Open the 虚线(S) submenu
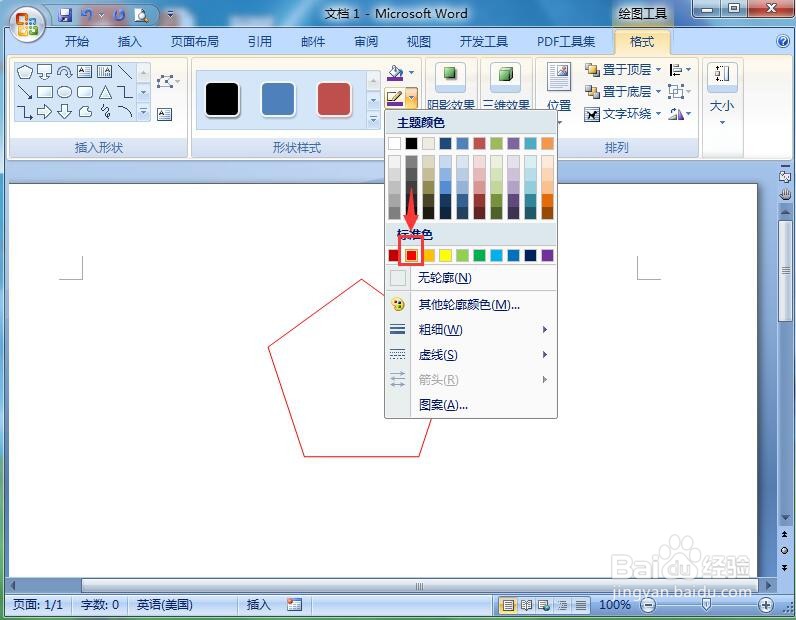This screenshot has height=620, width=796. (x=471, y=354)
